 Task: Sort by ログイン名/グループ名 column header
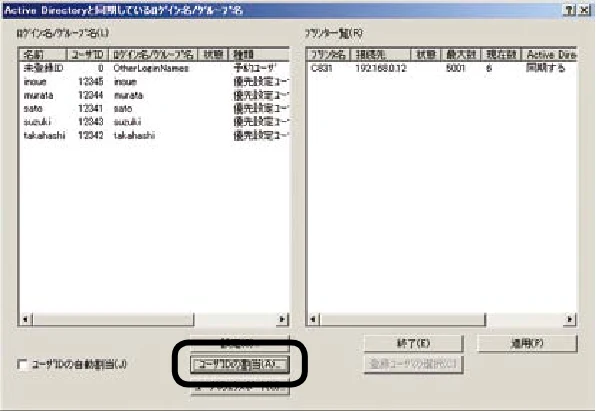click(x=153, y=54)
